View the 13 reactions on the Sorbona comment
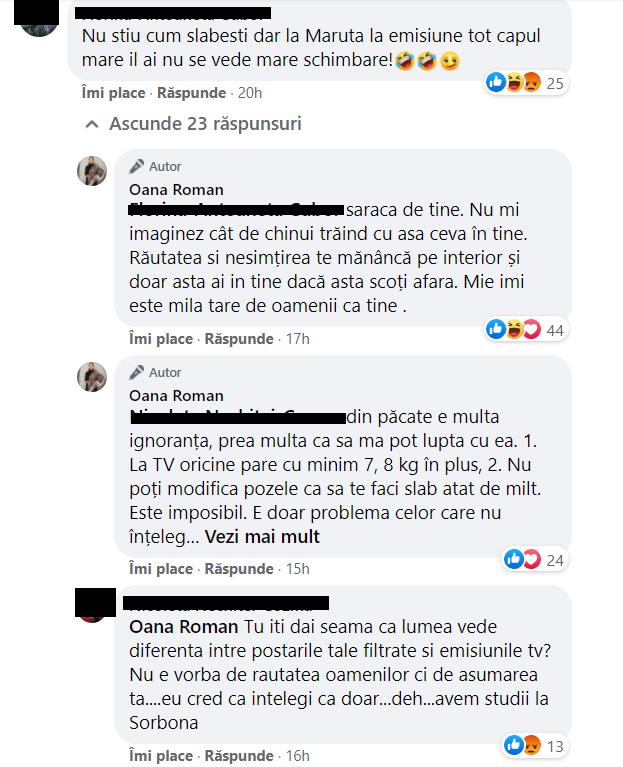 click(x=535, y=745)
